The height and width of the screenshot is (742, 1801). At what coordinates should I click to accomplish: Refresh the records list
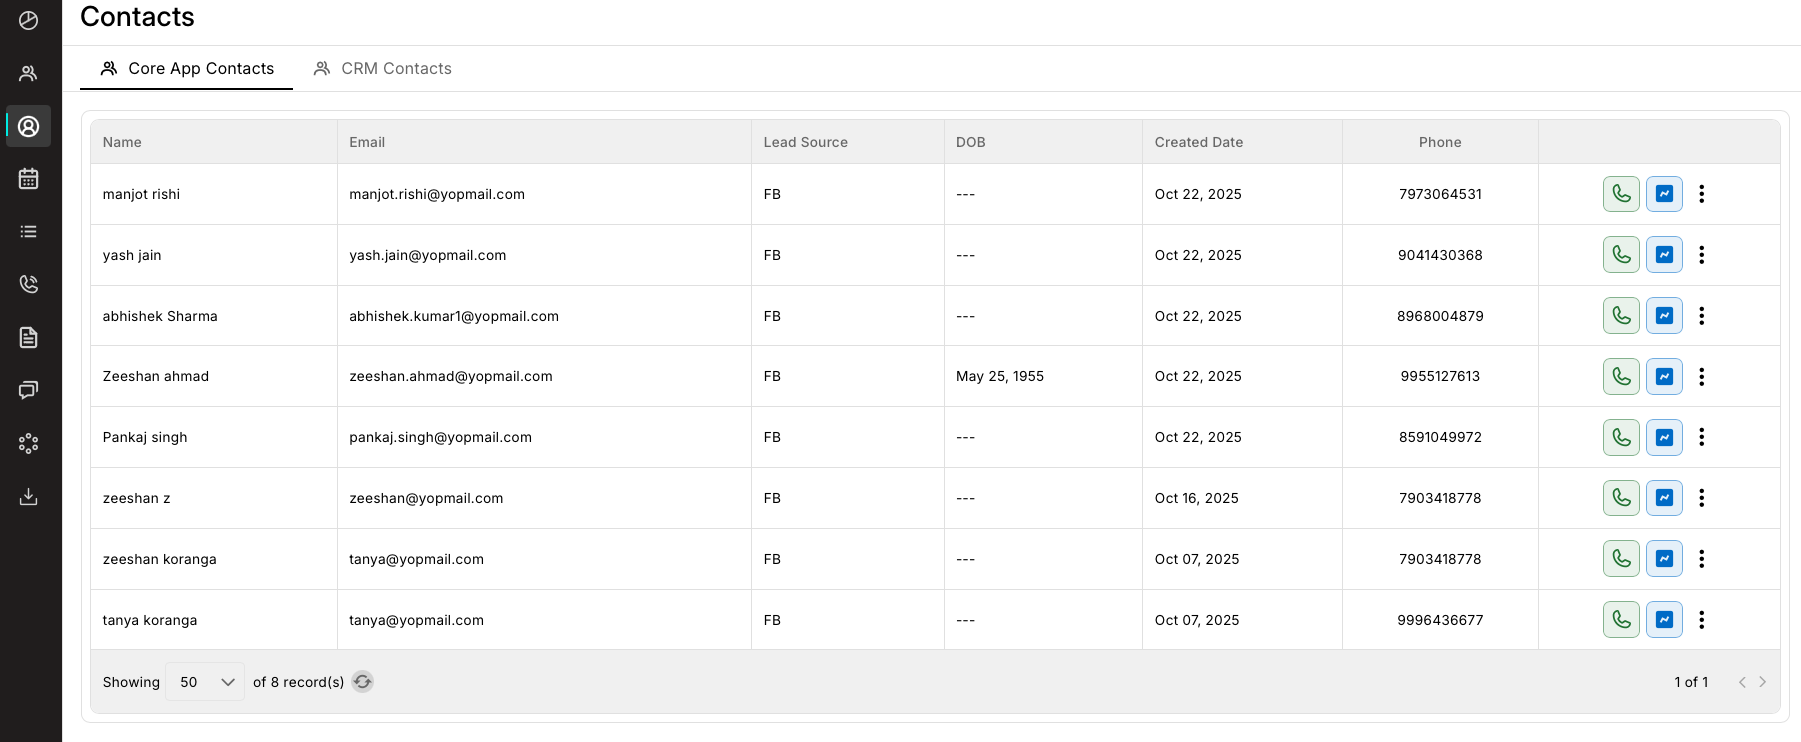[362, 682]
